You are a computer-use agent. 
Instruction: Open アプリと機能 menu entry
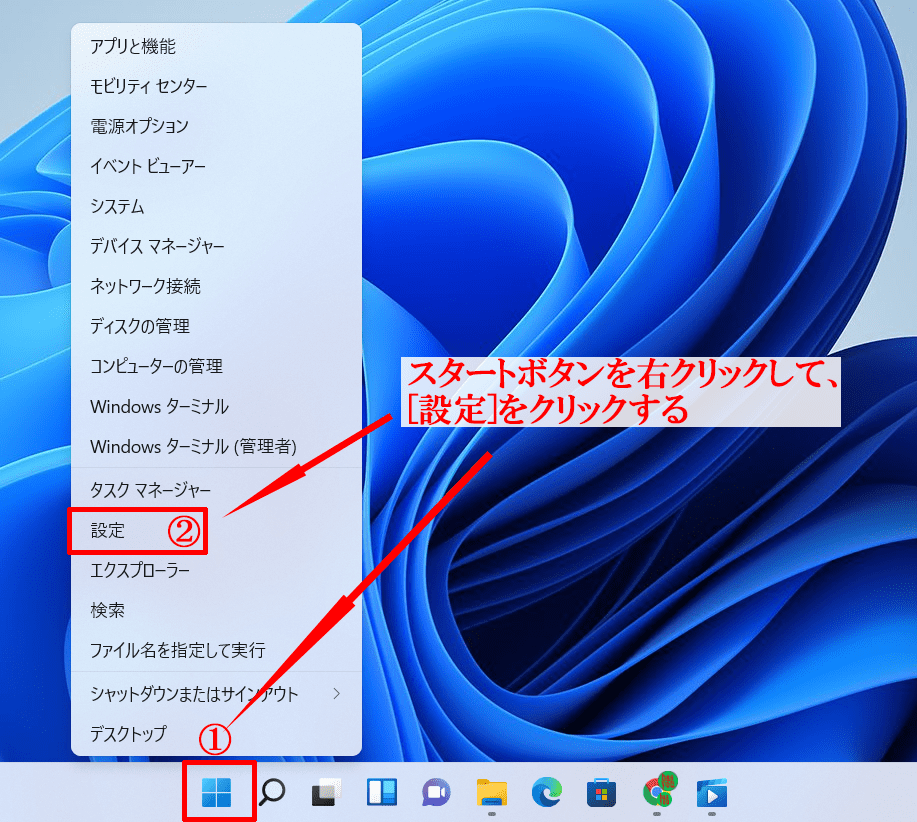133,46
